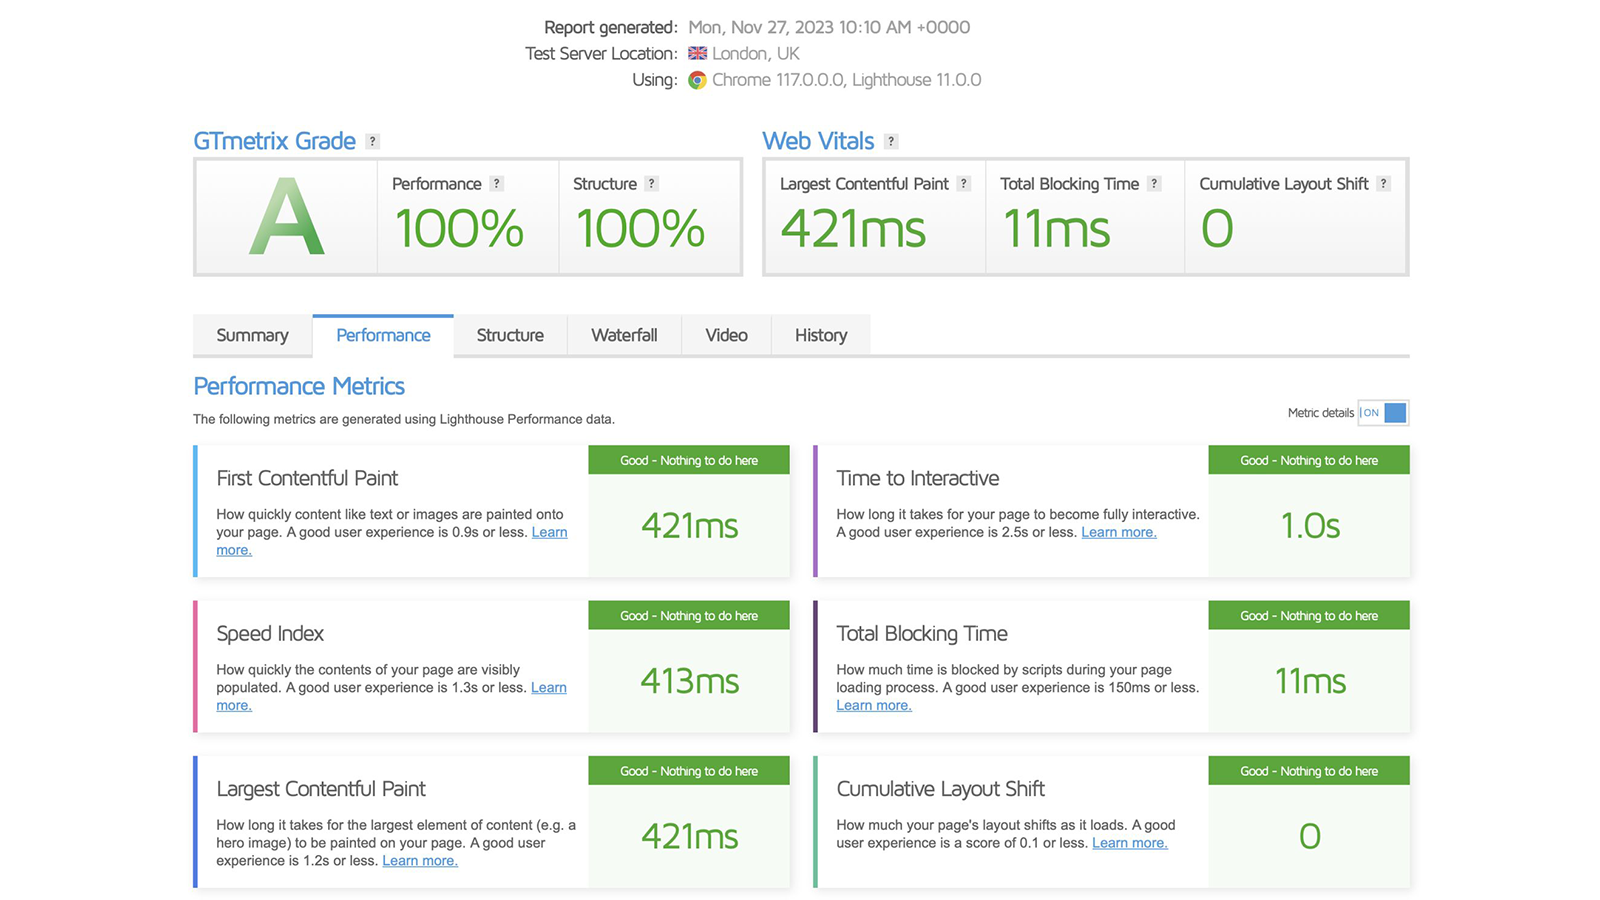Screen dimensions: 1600x900
Task: Click the Good badge on Speed Index card
Action: [x=689, y=616]
